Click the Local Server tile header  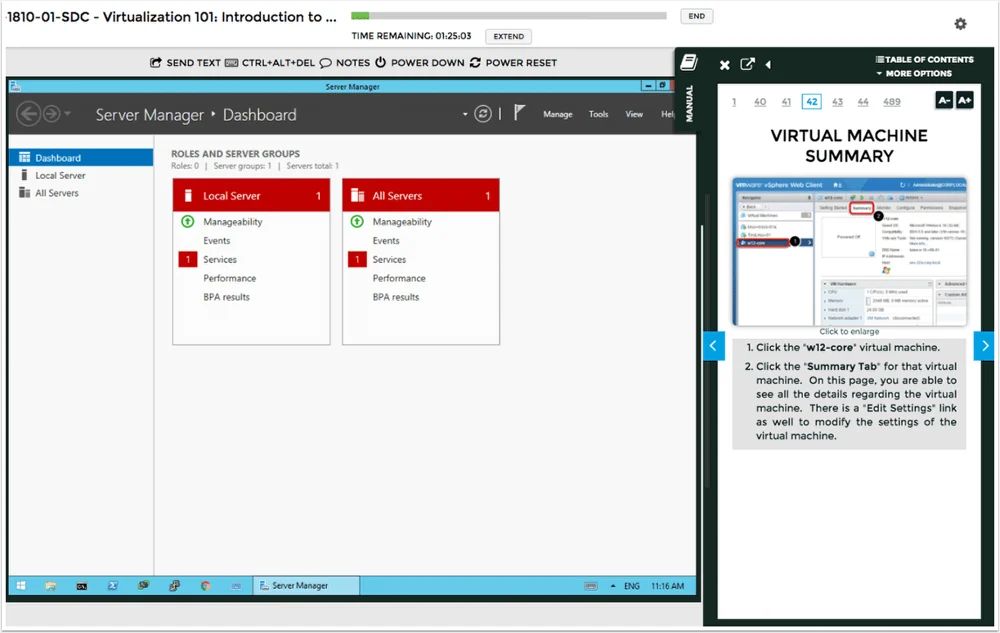[251, 196]
